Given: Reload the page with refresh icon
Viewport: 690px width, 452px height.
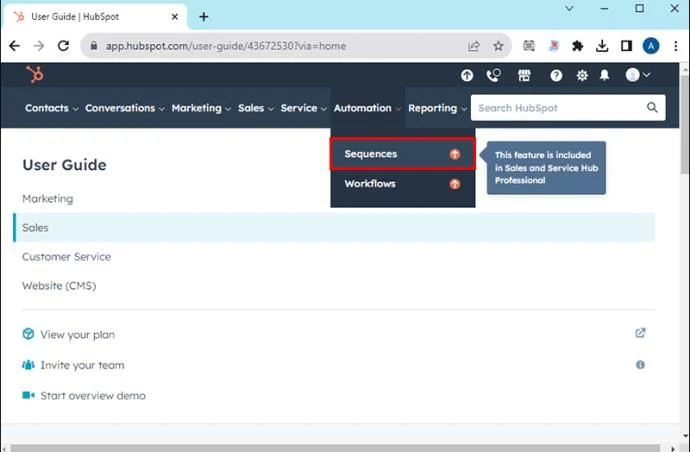Looking at the screenshot, I should (x=63, y=46).
